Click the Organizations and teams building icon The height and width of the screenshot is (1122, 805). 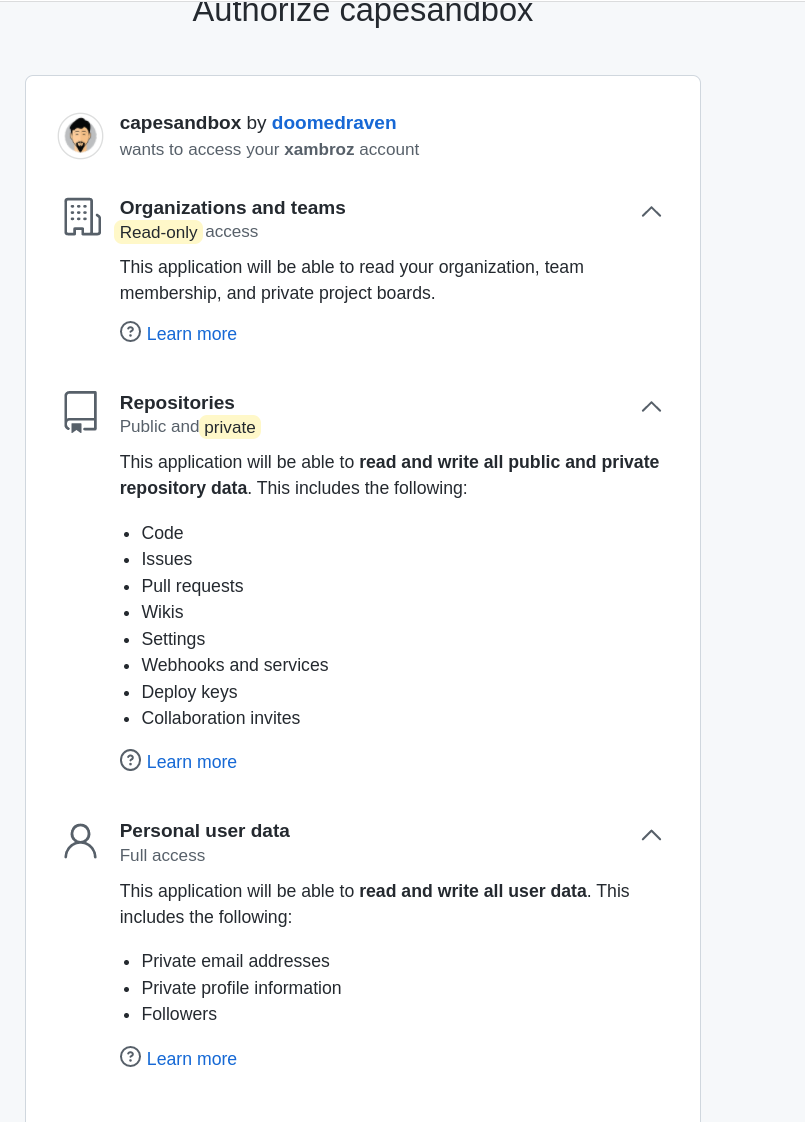[x=81, y=216]
